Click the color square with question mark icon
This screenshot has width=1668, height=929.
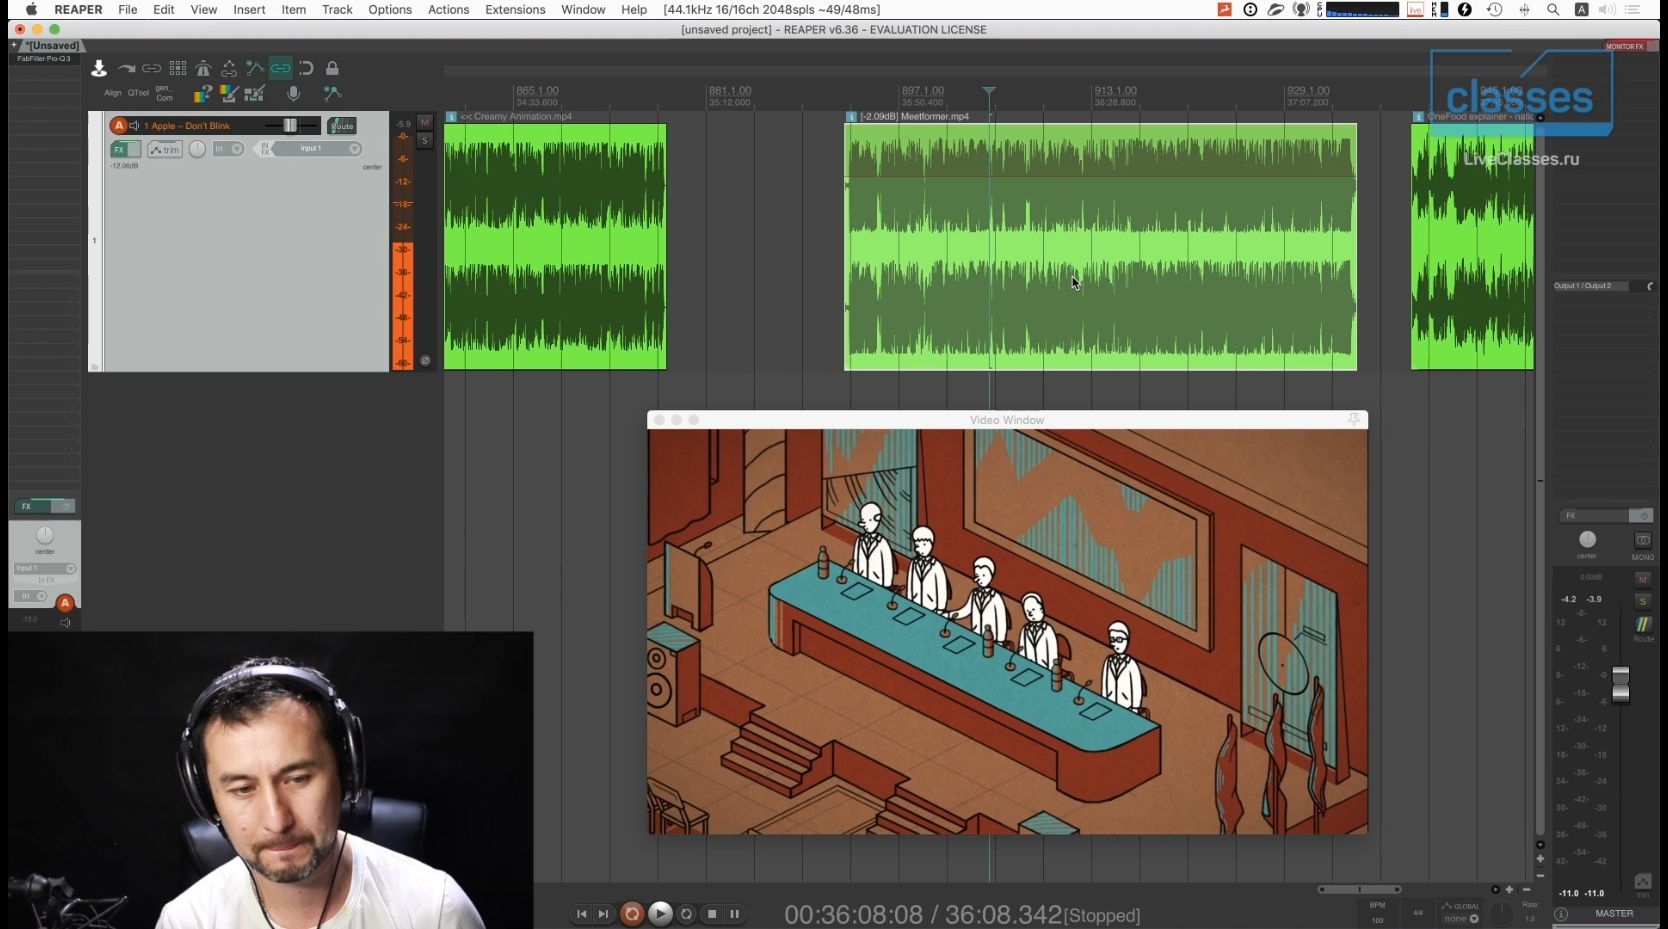pyautogui.click(x=203, y=93)
